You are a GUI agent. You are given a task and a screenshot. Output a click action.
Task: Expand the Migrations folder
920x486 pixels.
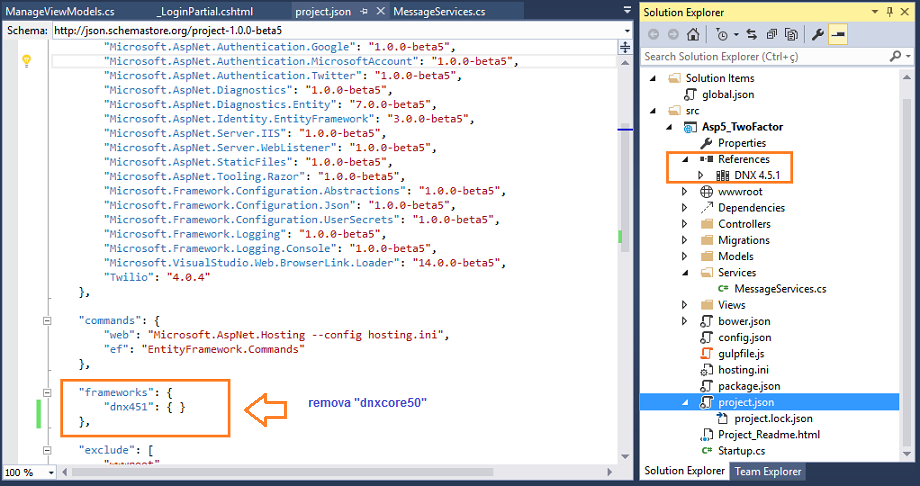684,240
